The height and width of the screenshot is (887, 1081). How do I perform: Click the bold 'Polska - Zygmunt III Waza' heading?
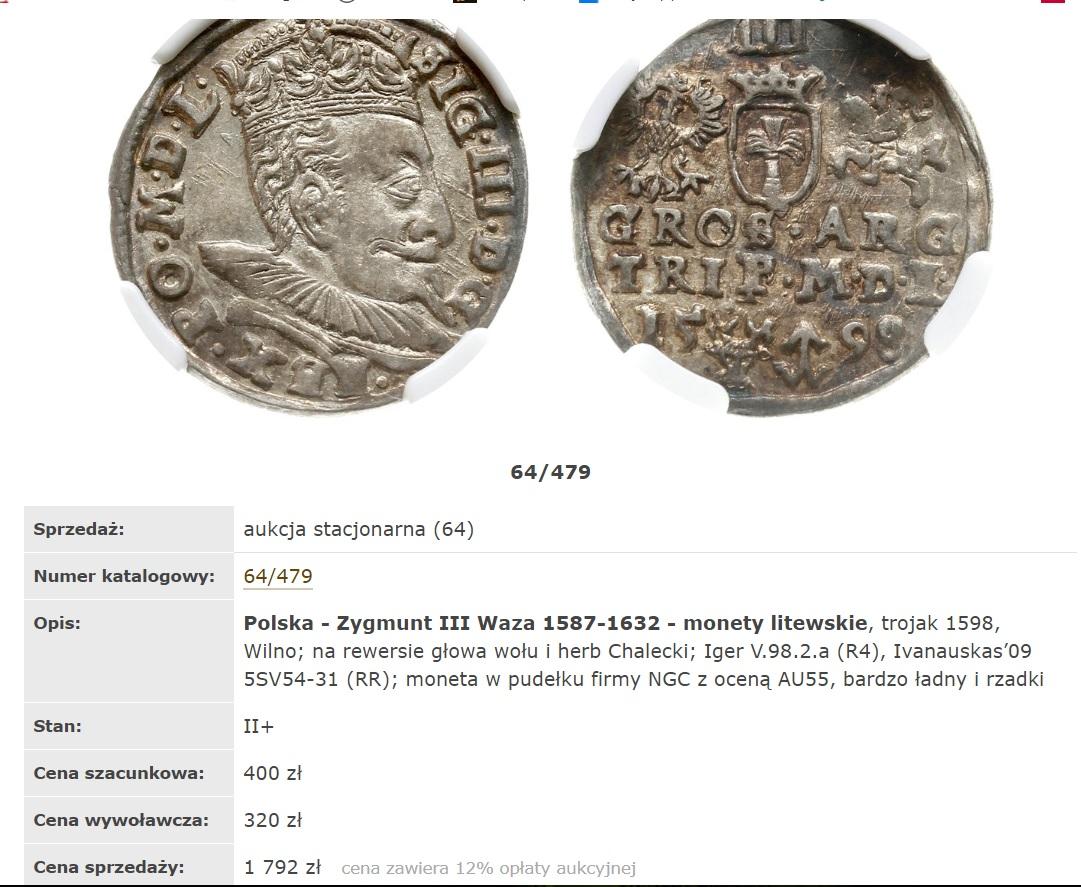coord(389,623)
